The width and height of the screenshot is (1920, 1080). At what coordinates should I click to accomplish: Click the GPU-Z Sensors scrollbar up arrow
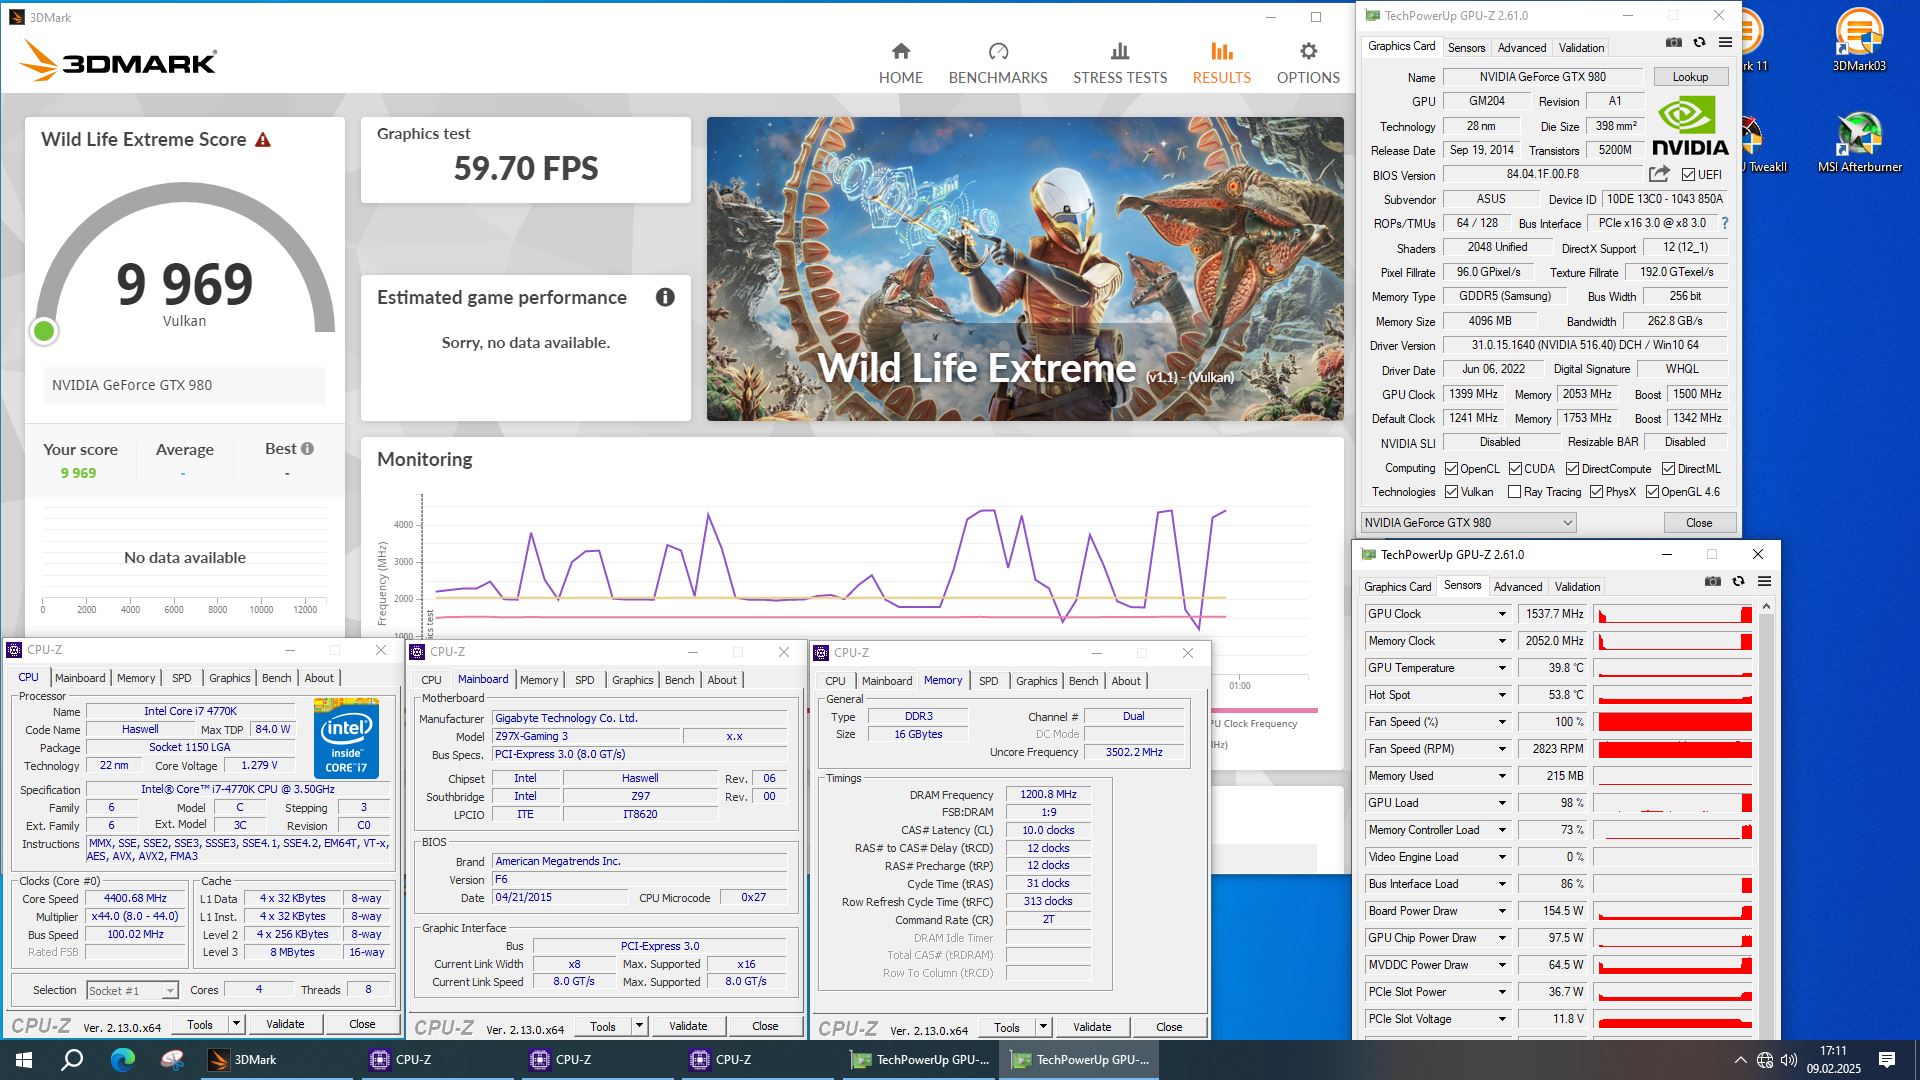[1766, 607]
